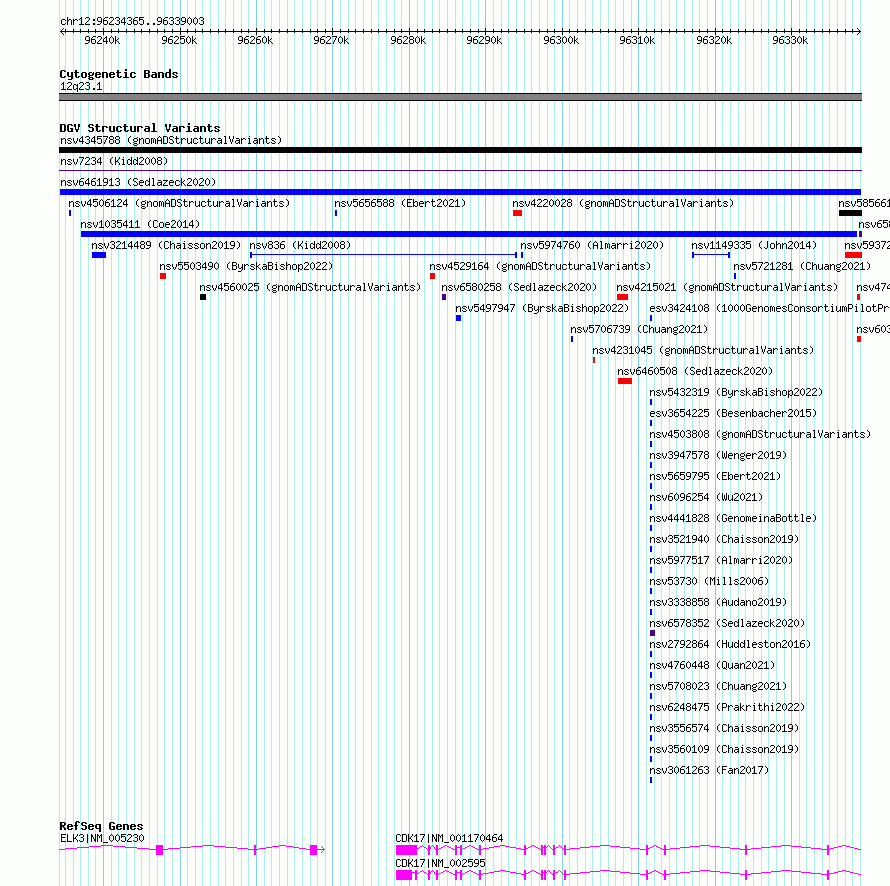The width and height of the screenshot is (890, 886).
Task: Click nsv3947578 (Wenger2019) label
Action: (718, 455)
